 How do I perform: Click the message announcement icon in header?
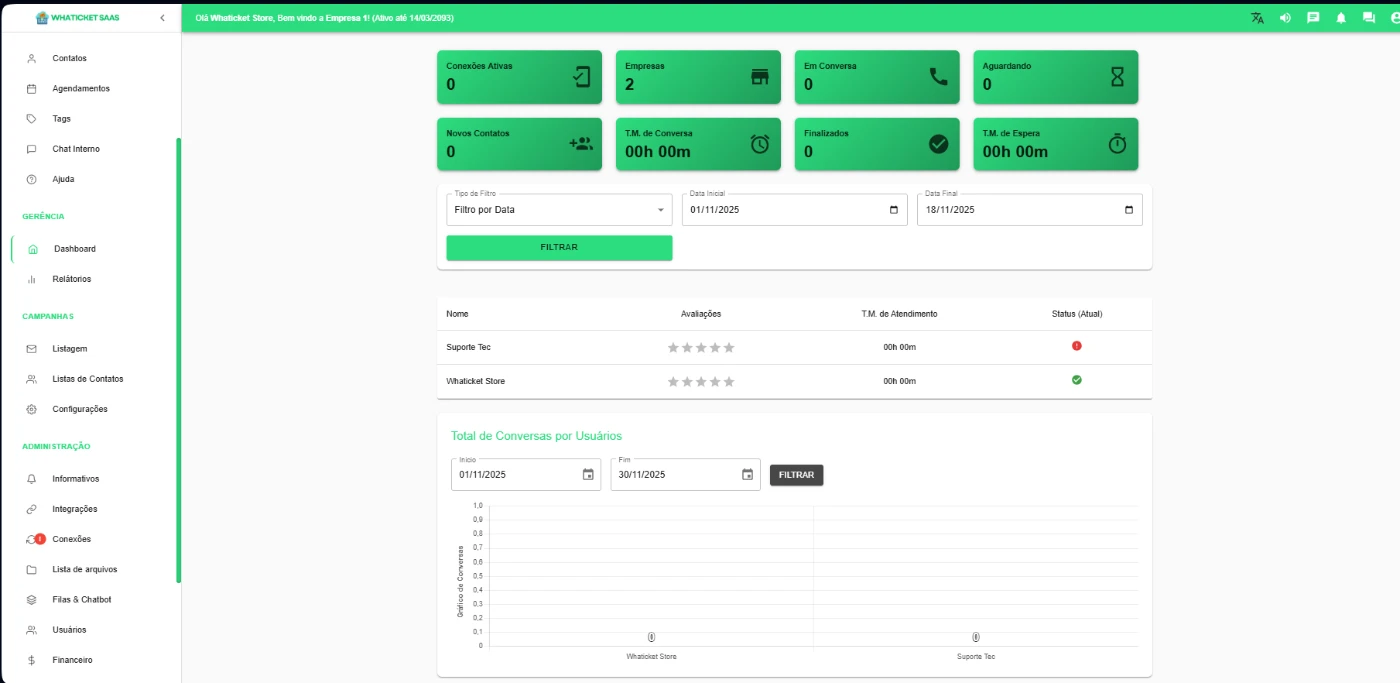click(x=1313, y=18)
